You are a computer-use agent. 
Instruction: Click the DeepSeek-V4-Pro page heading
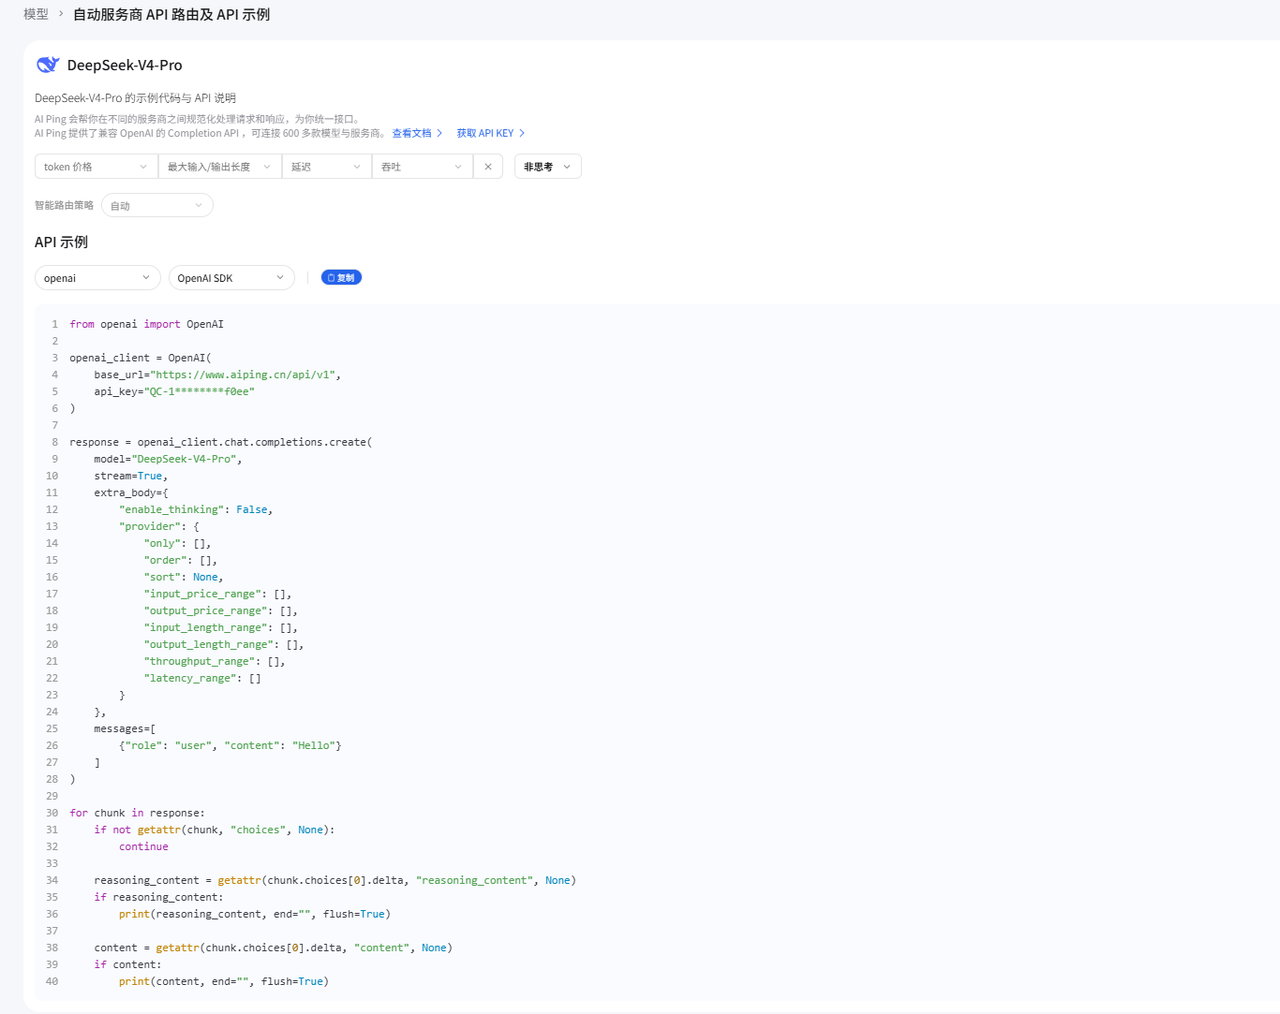[x=125, y=65]
